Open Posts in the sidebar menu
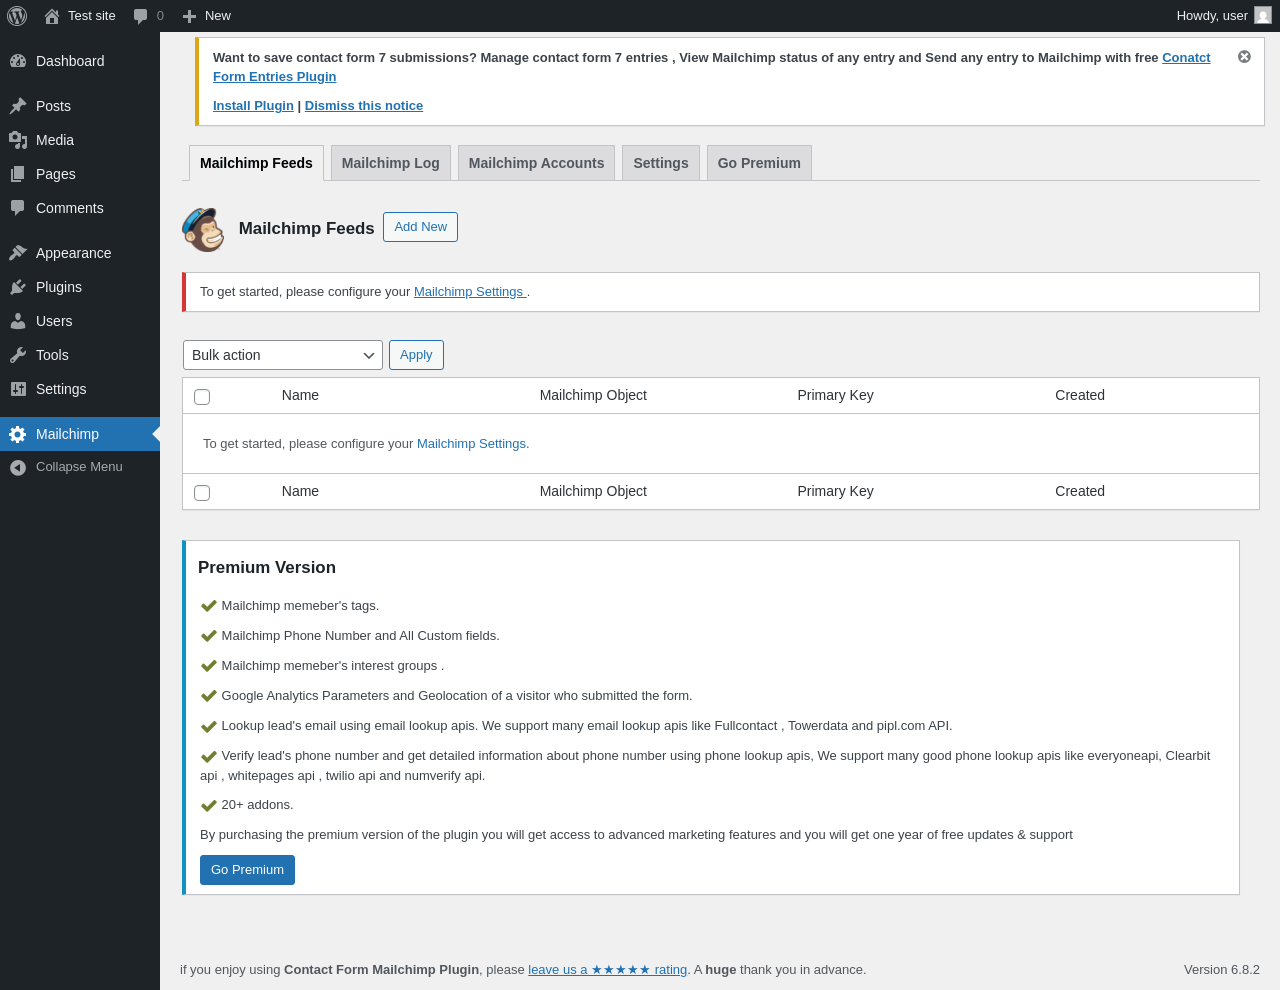This screenshot has width=1280, height=990. (x=80, y=106)
